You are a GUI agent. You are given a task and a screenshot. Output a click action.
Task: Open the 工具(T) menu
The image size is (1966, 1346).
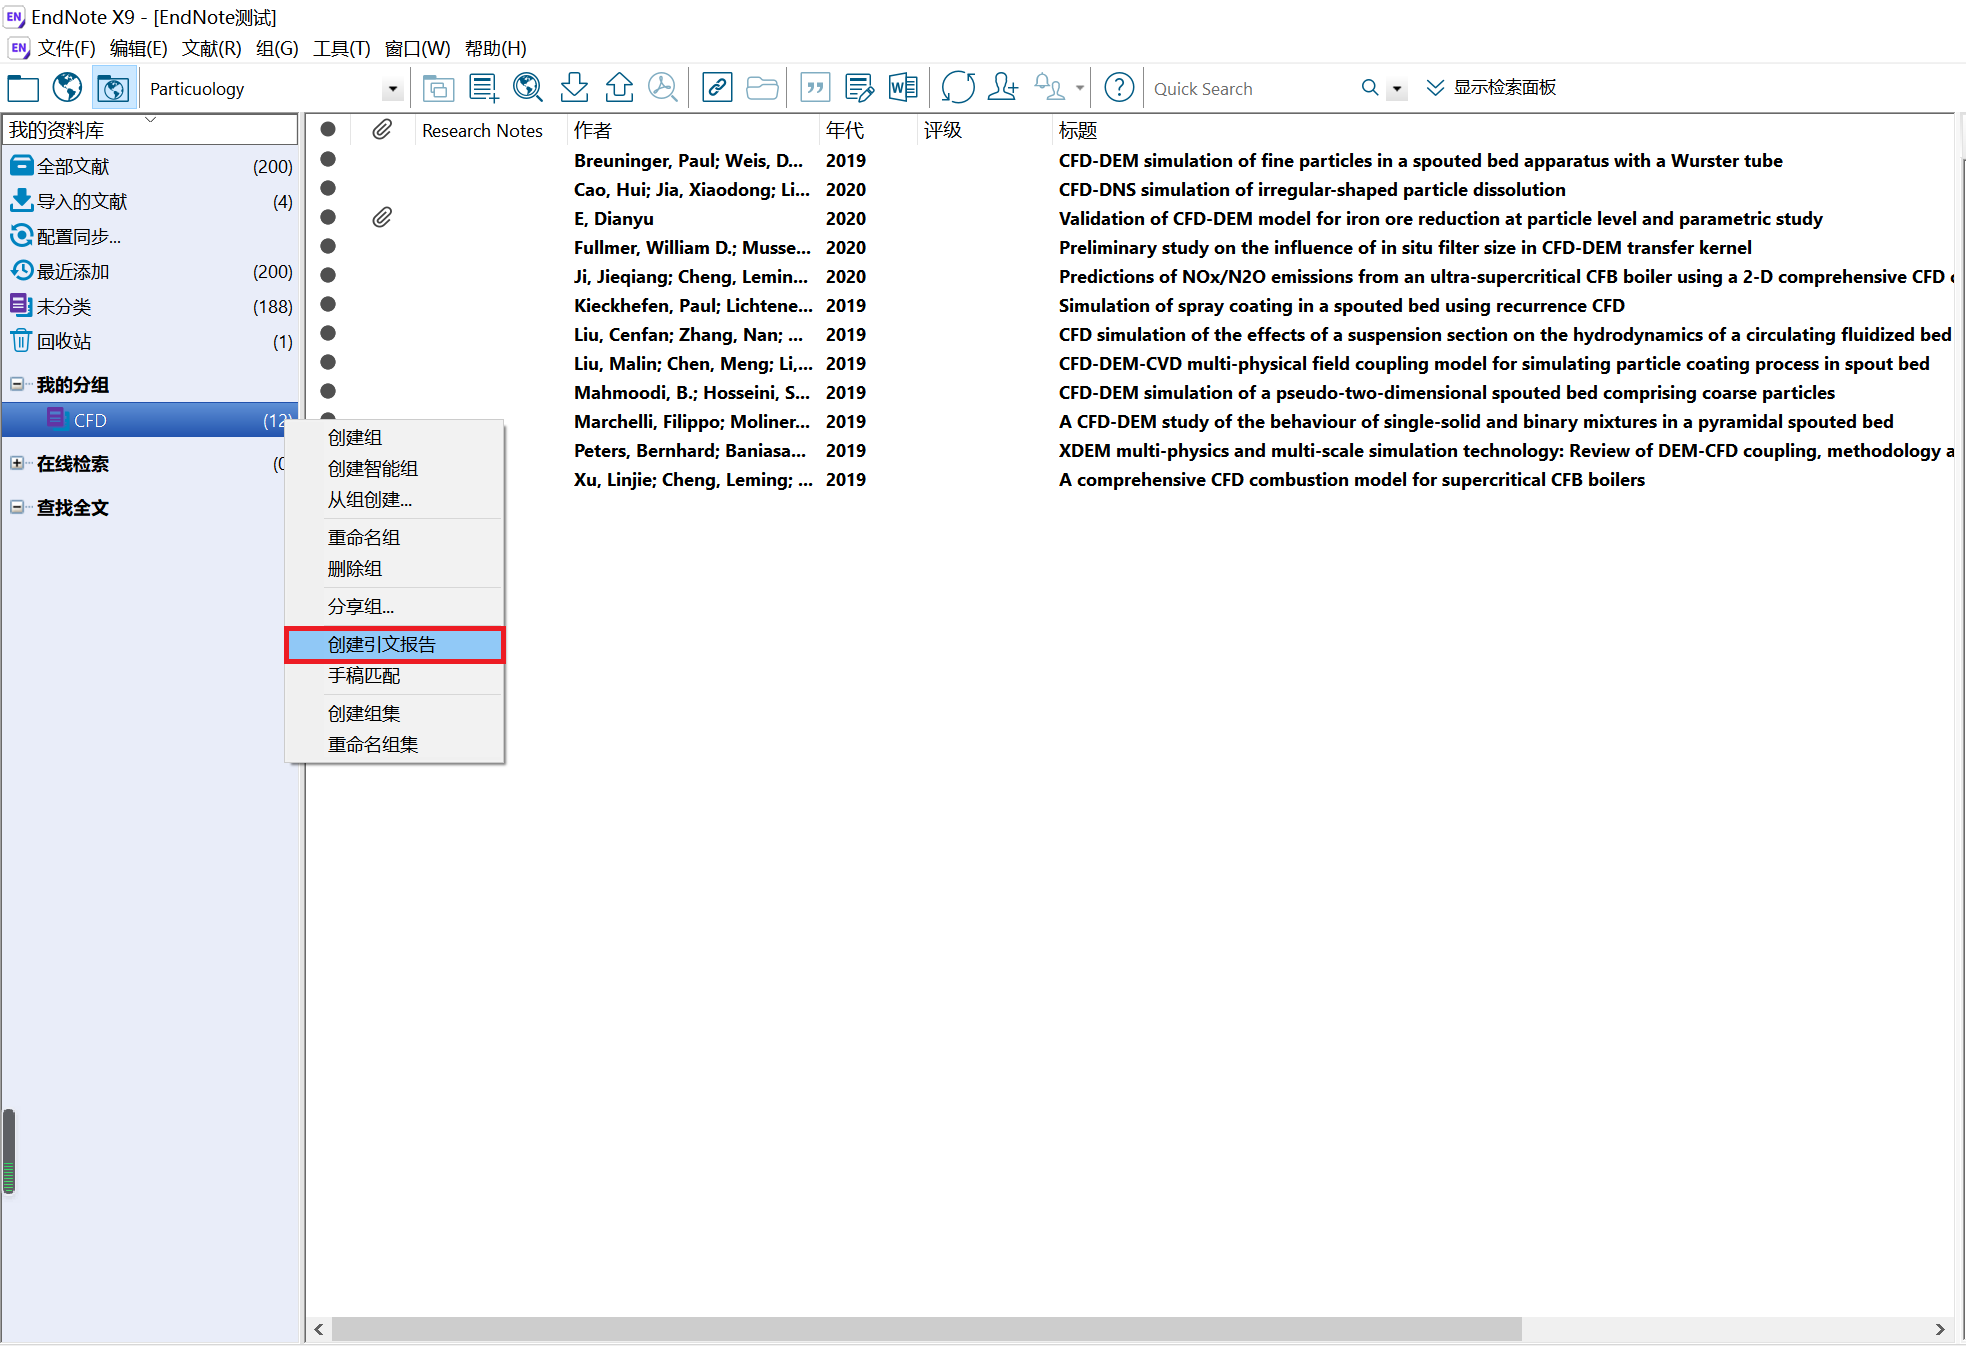click(342, 48)
